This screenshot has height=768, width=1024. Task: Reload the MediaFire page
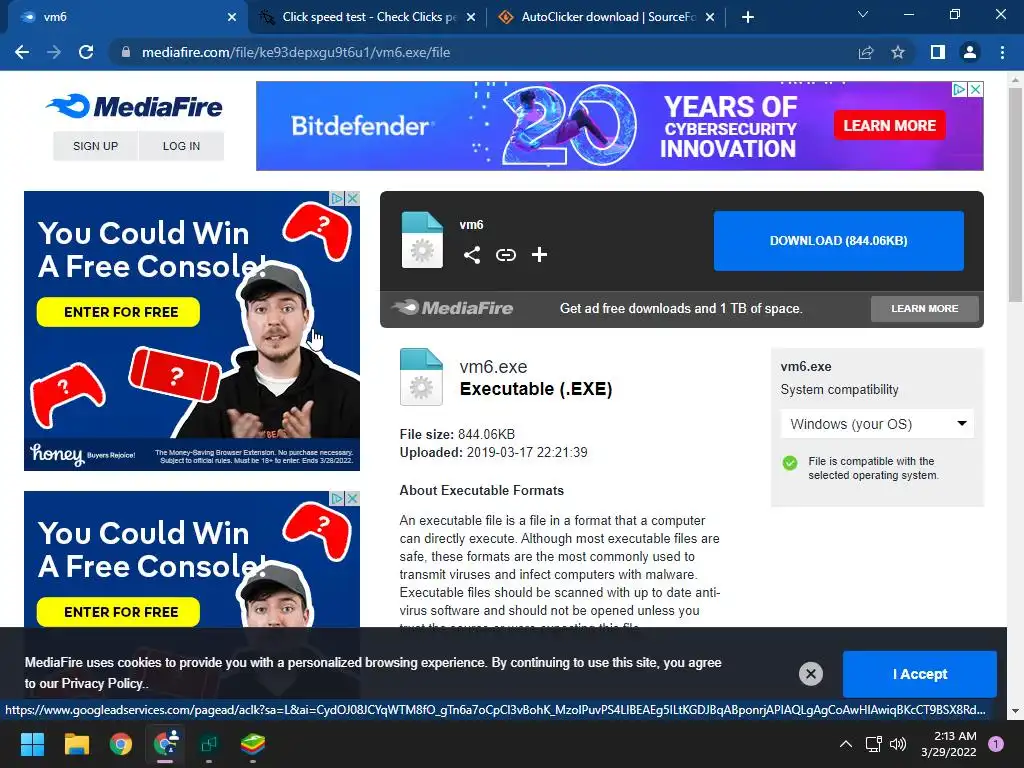[x=86, y=52]
